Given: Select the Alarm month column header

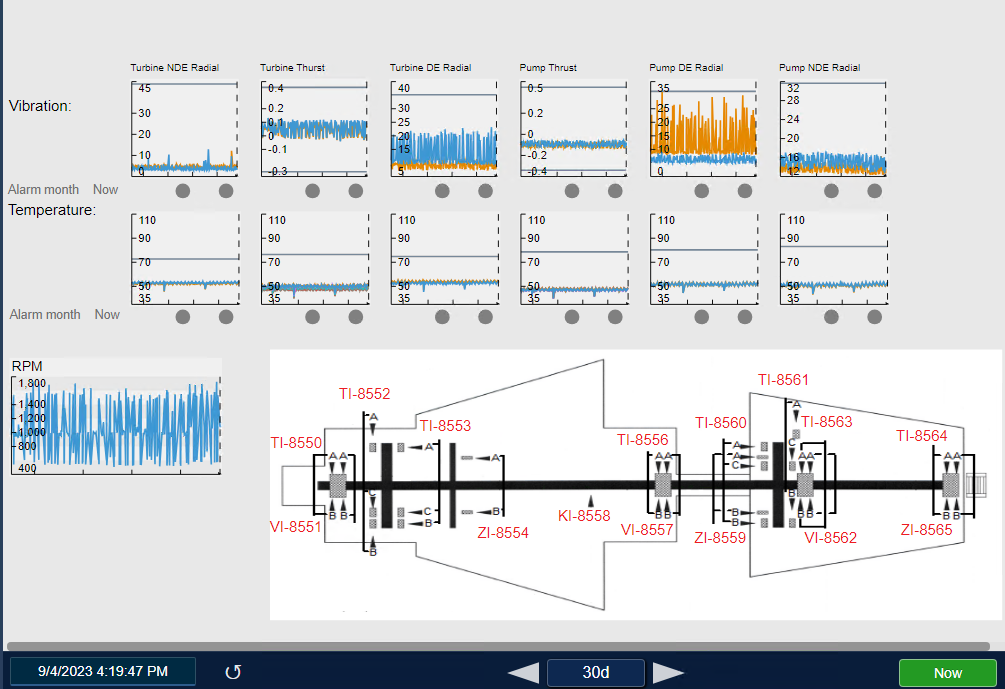Looking at the screenshot, I should (x=44, y=189).
